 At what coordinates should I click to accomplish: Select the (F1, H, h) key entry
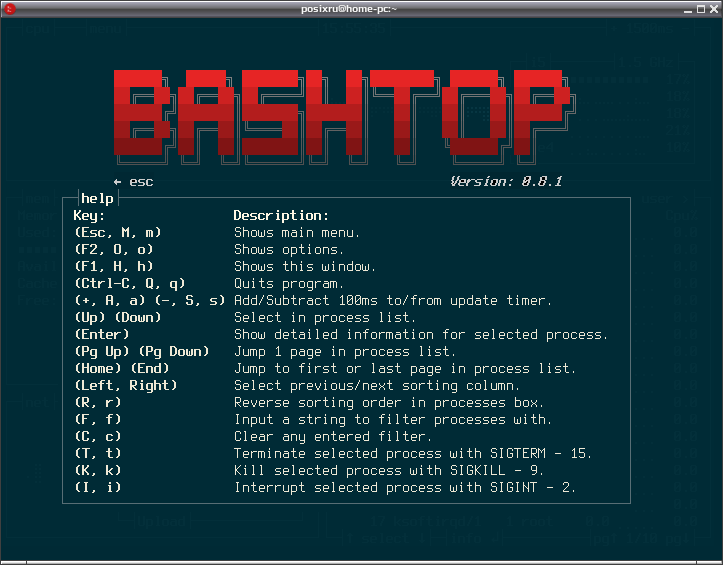tap(114, 267)
